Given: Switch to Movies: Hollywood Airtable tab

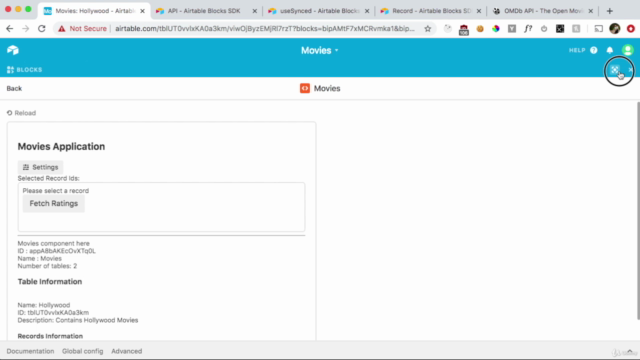Looking at the screenshot, I should (x=95, y=11).
